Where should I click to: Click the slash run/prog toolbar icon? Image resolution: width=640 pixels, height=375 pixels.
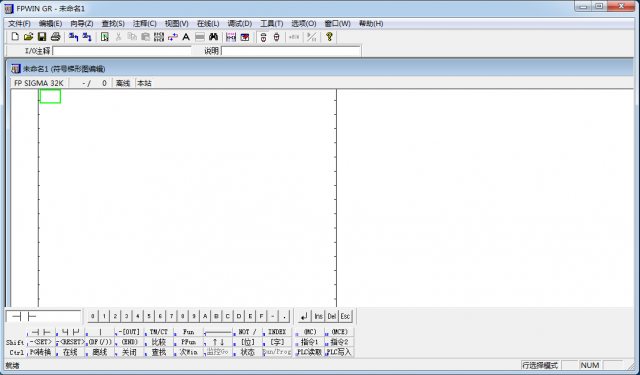[x=311, y=37]
